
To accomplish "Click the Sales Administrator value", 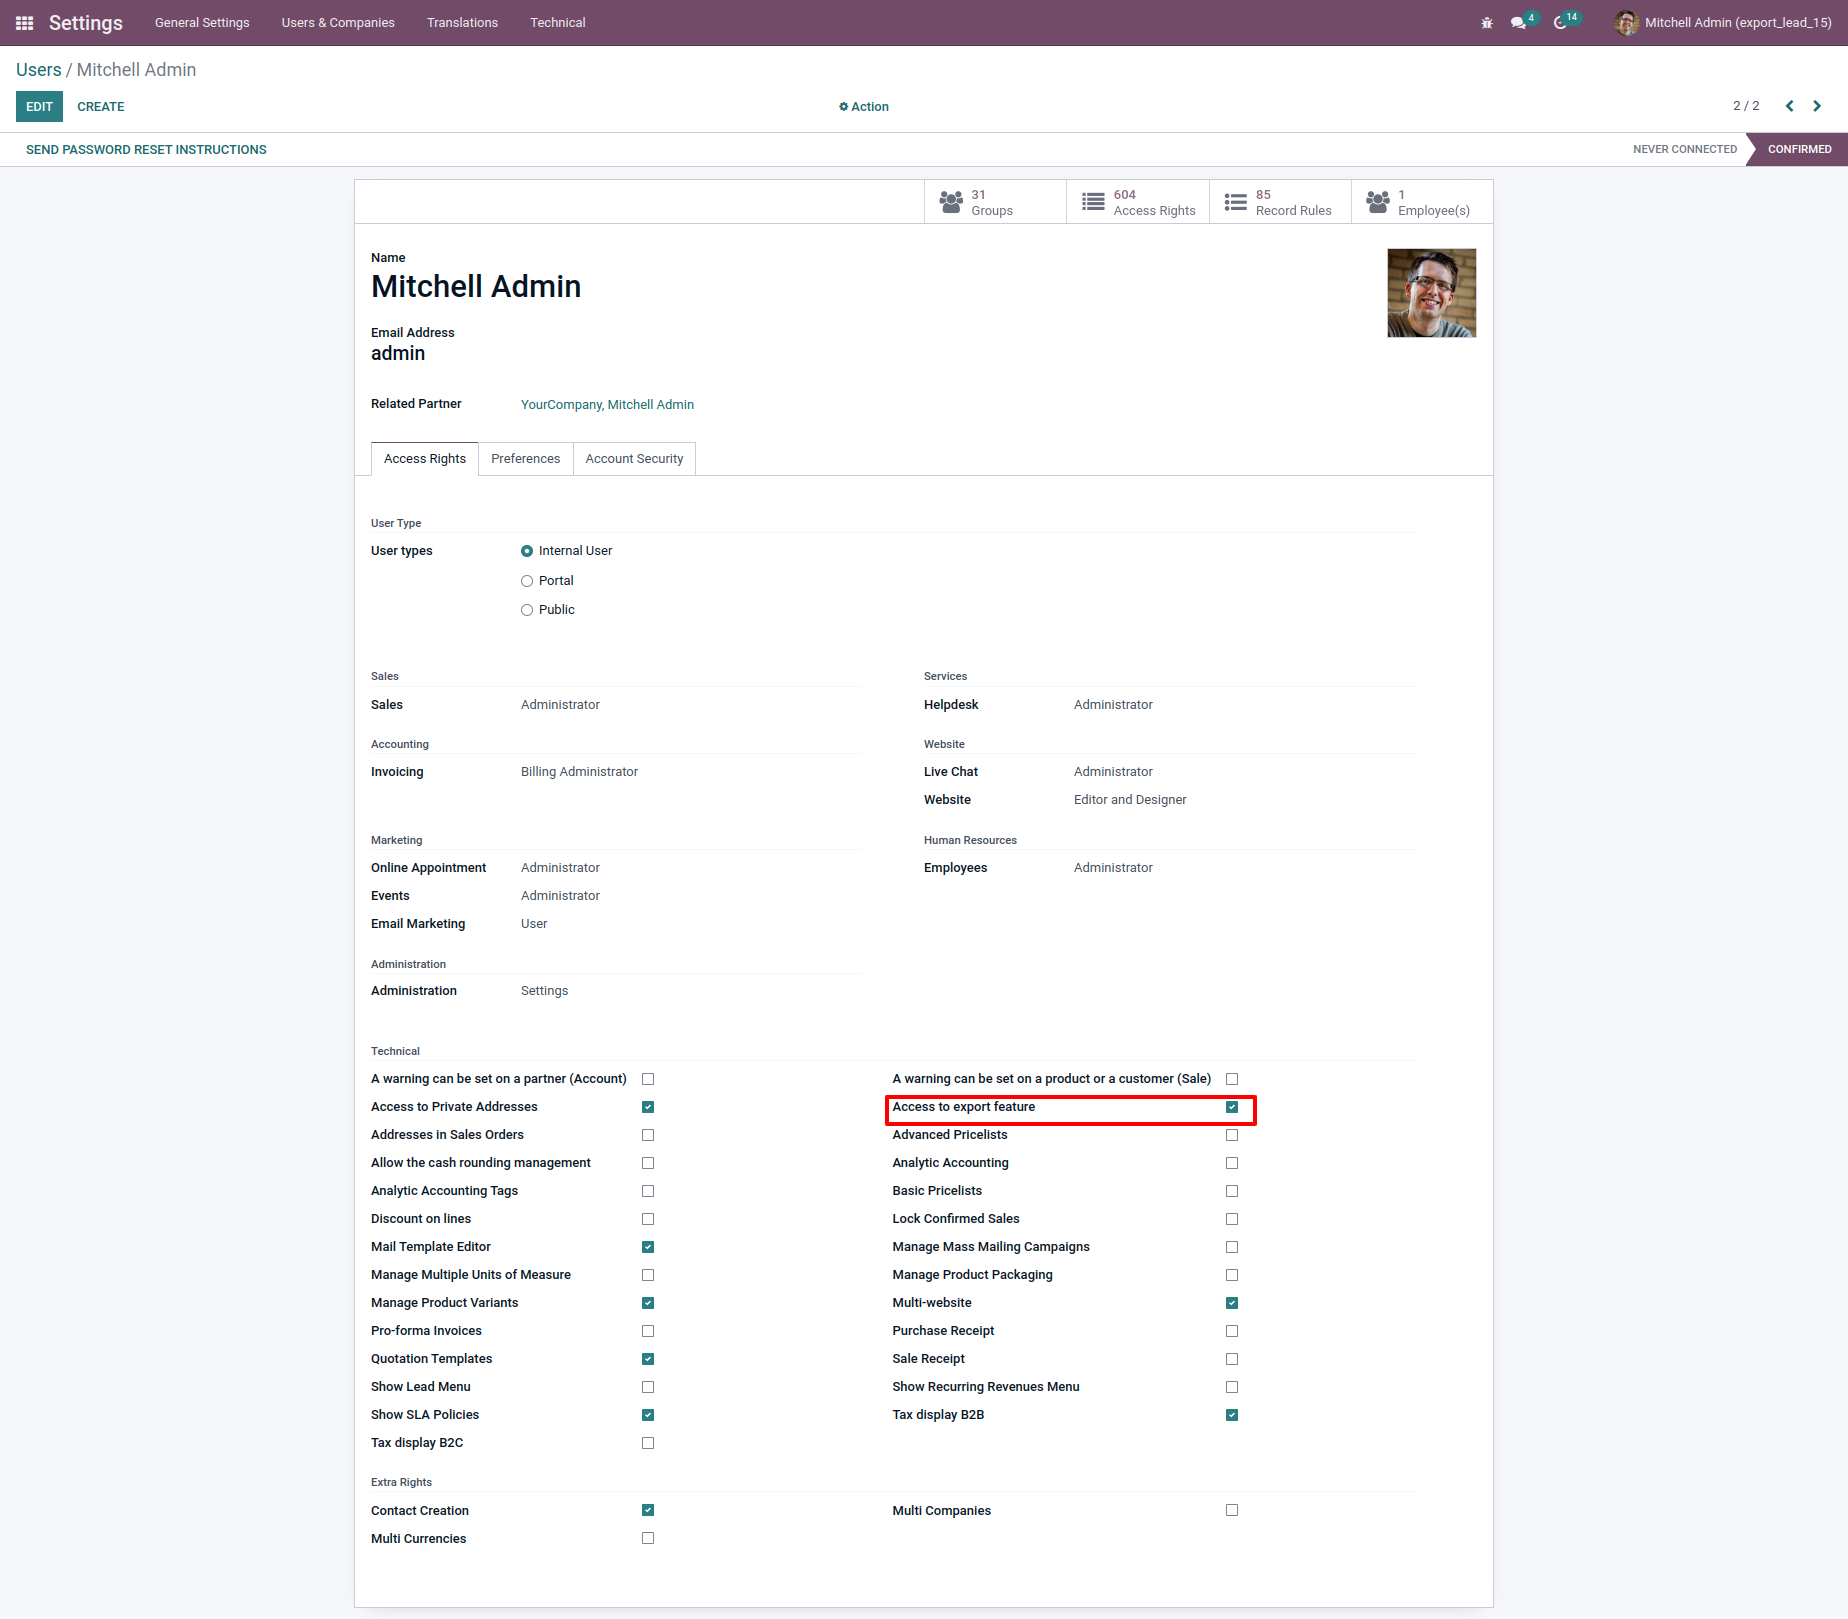I will pyautogui.click(x=560, y=705).
